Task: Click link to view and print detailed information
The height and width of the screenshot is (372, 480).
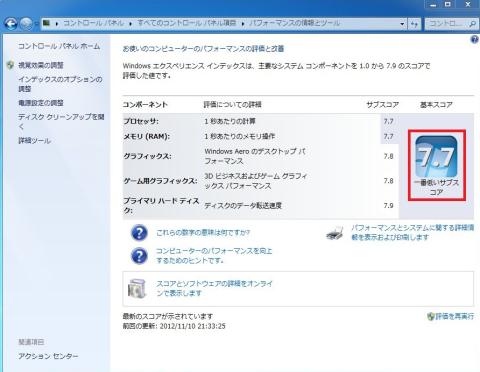Action: point(413,232)
